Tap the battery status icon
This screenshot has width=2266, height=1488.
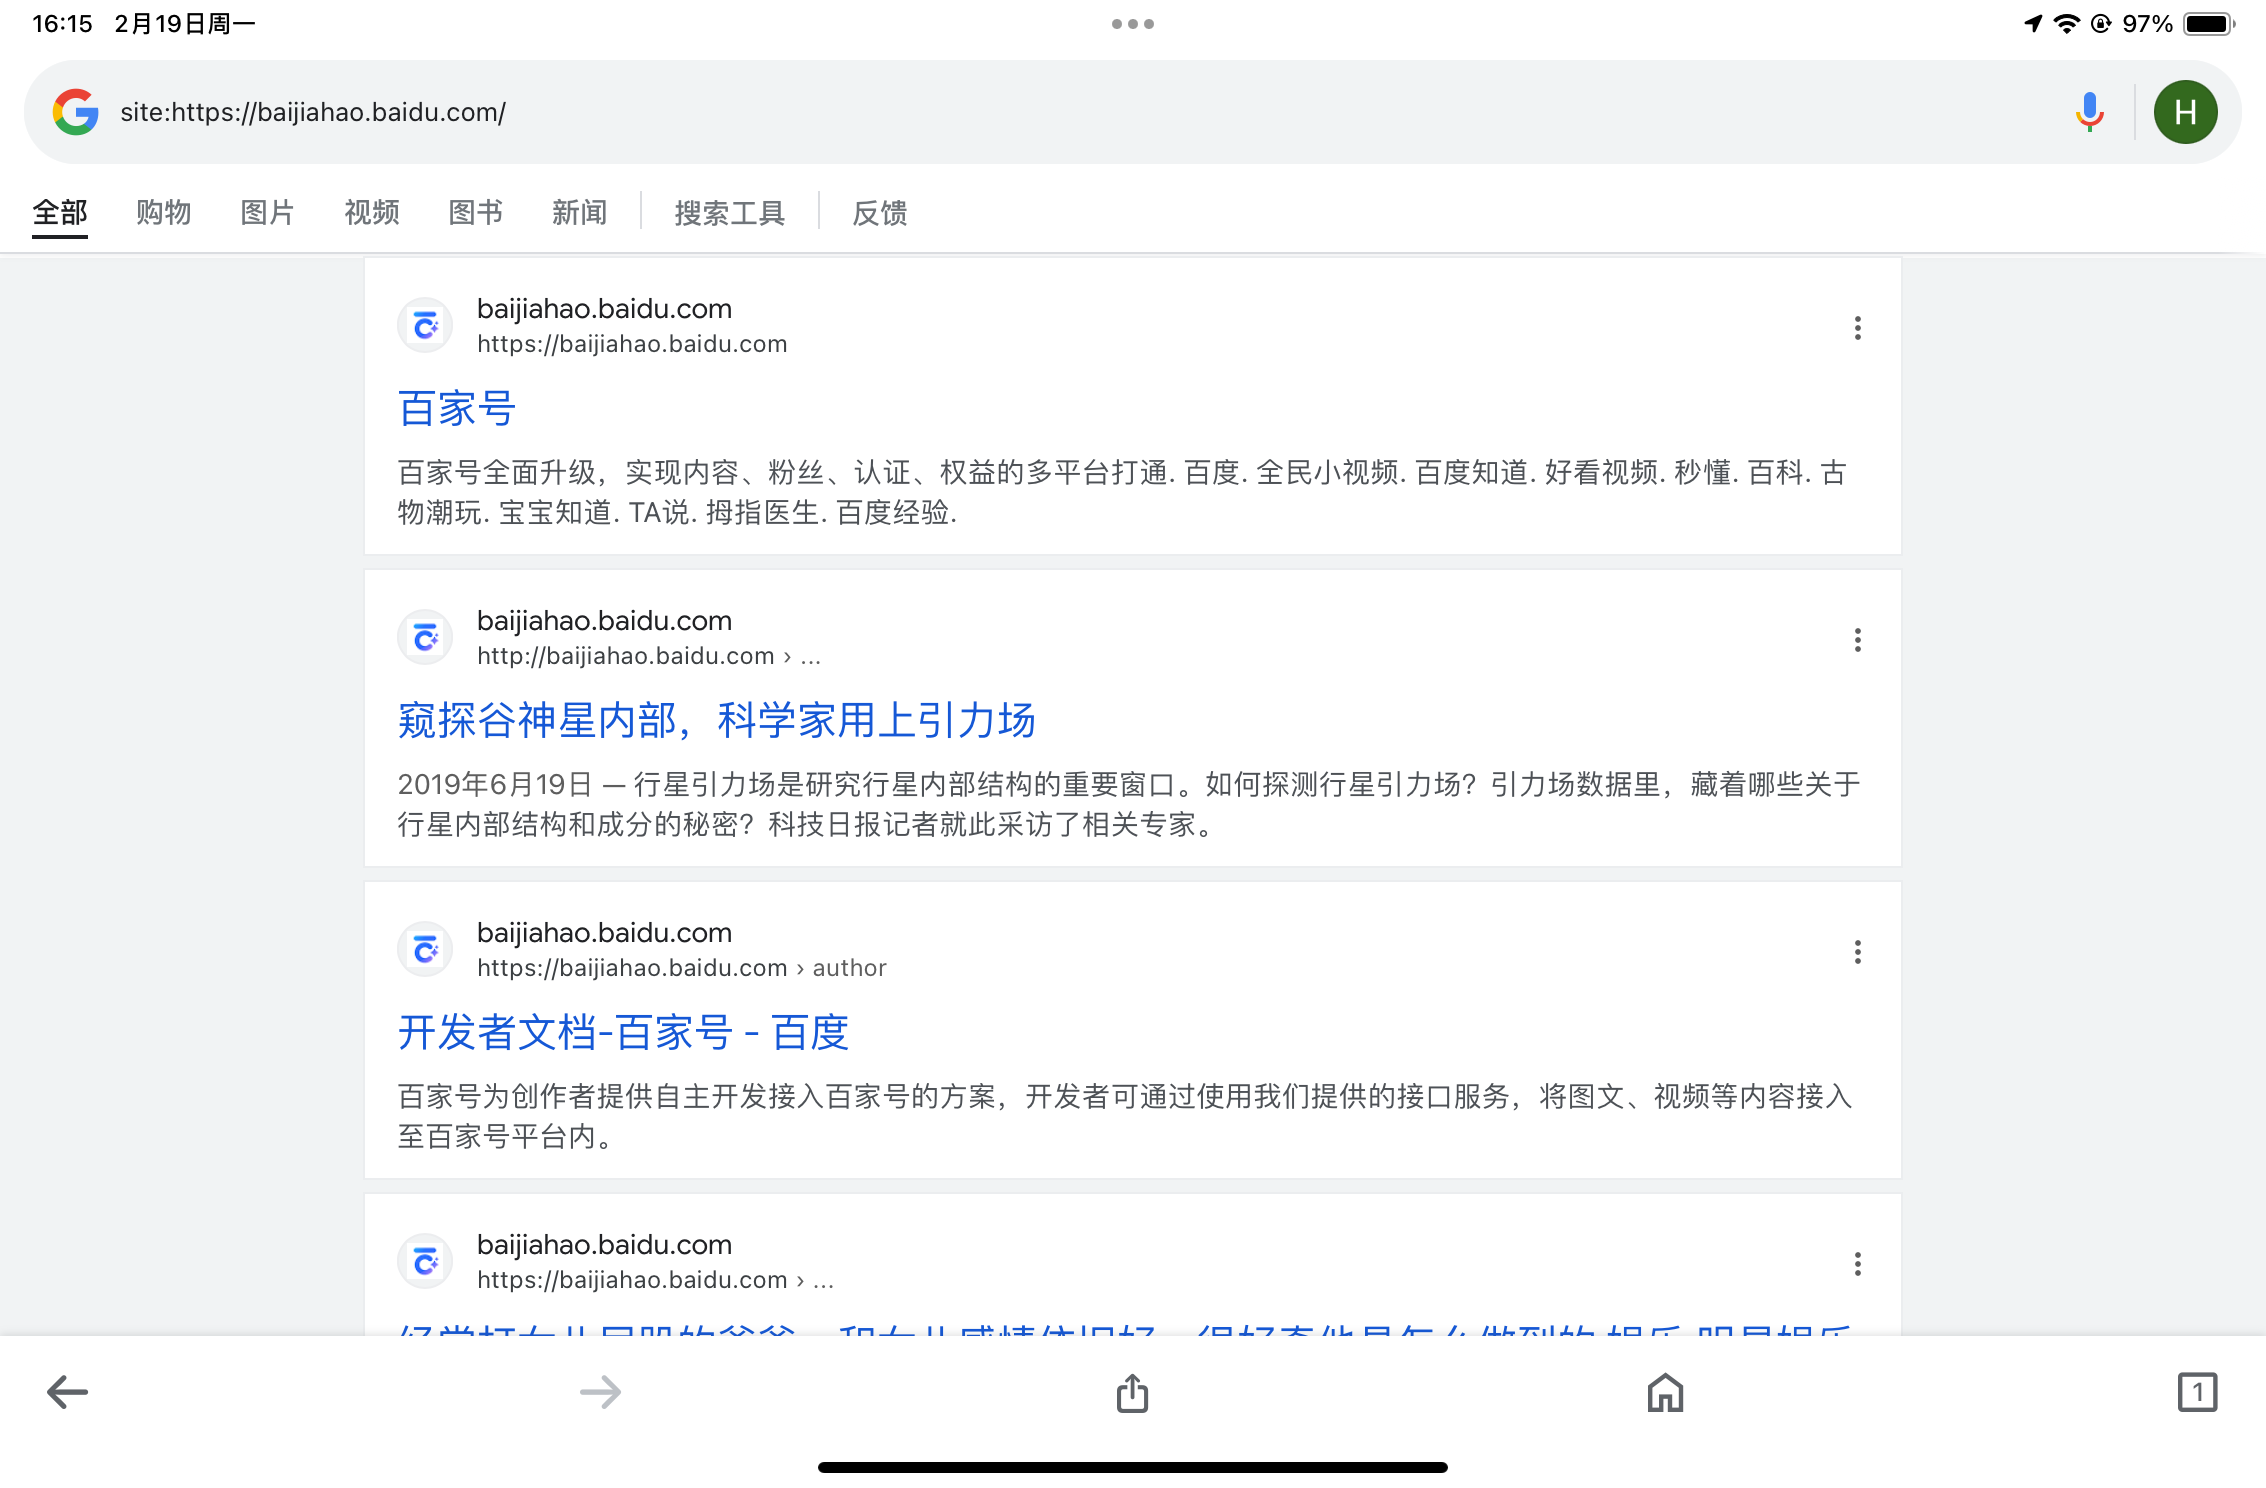tap(2209, 24)
